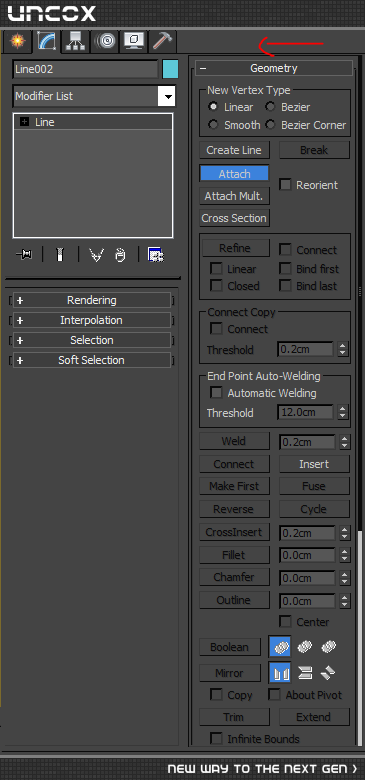Open the Create panel tab
This screenshot has height=780, width=365.
coord(17,41)
